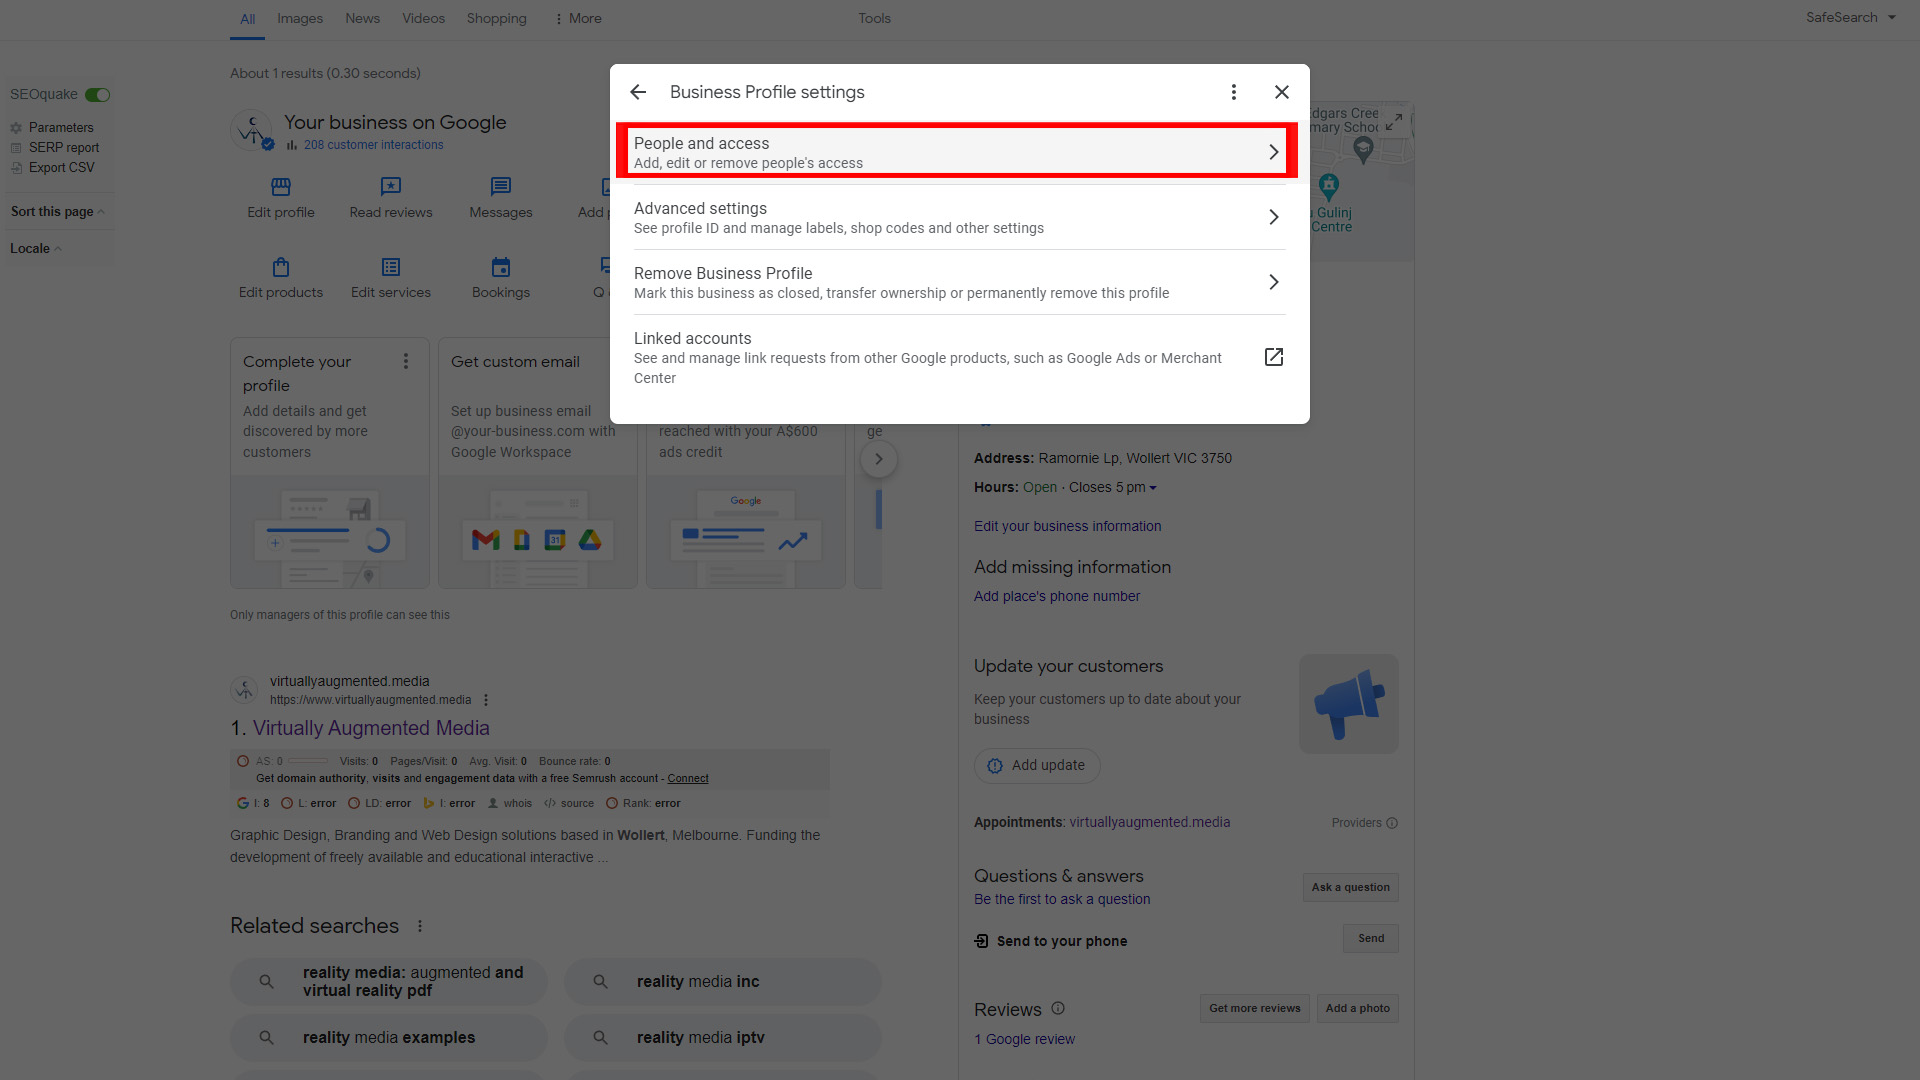View source of the result

point(569,803)
